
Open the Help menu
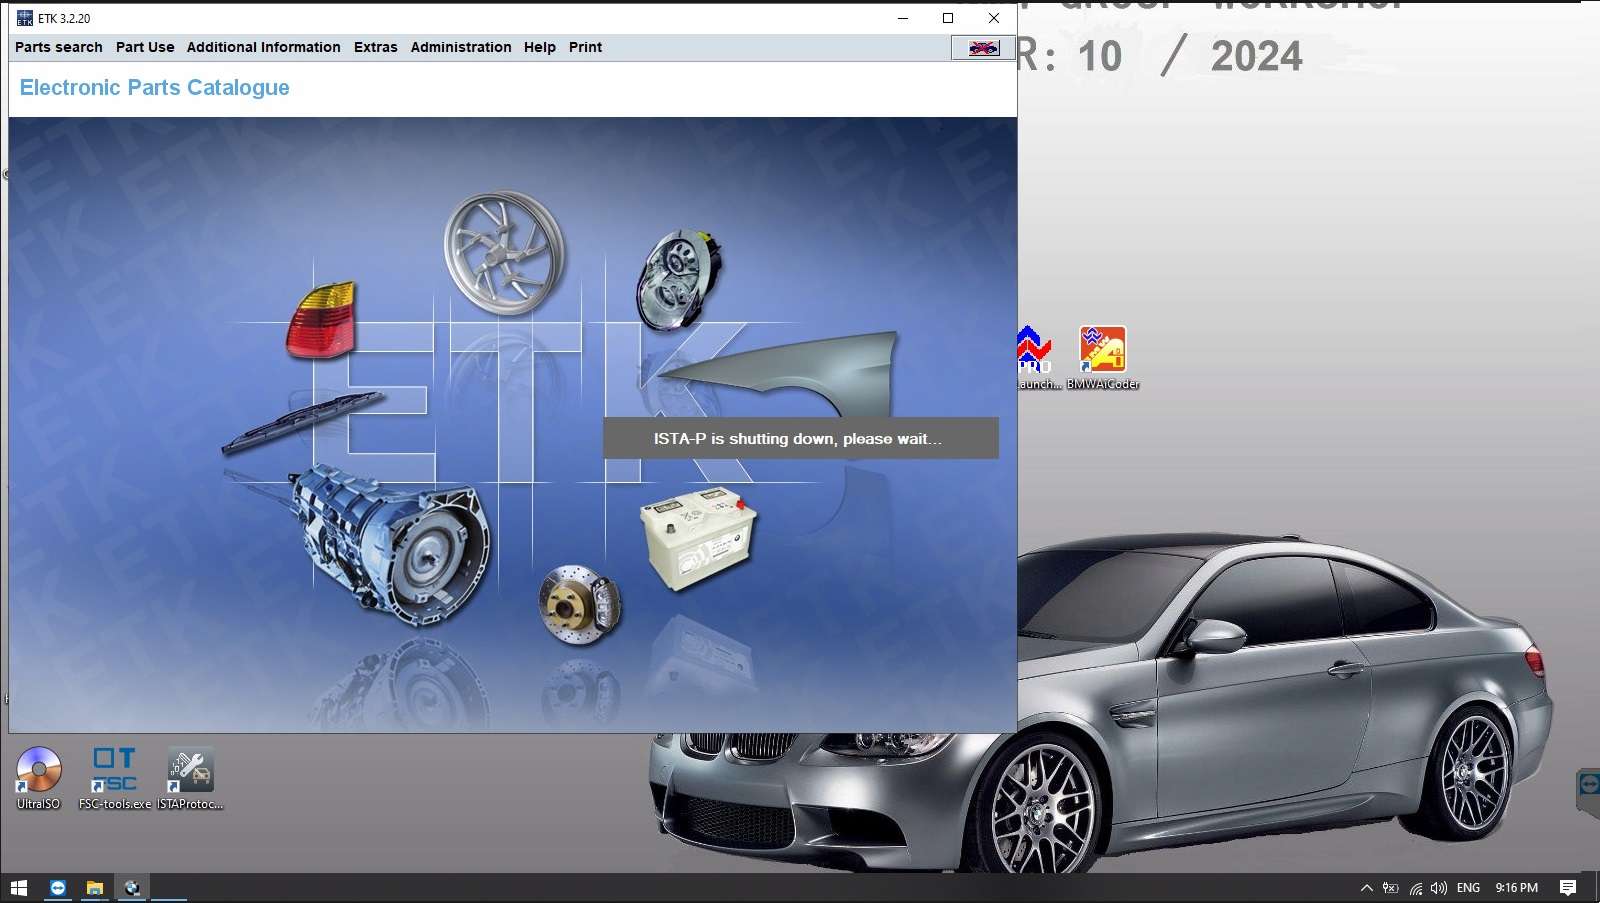(539, 47)
